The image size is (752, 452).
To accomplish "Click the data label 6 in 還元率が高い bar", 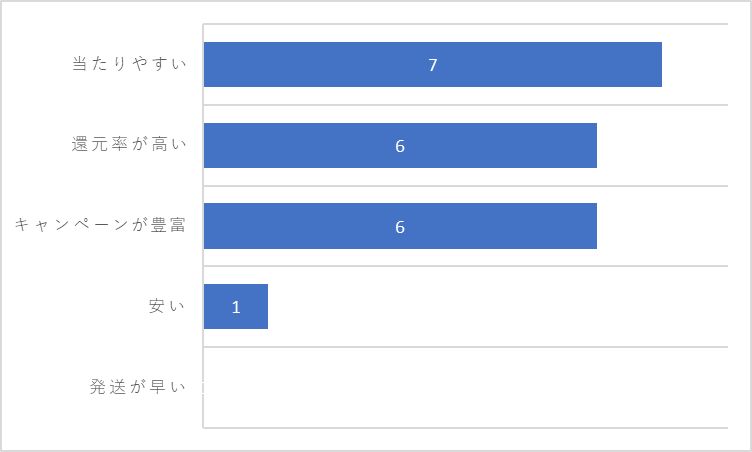I will (x=400, y=146).
